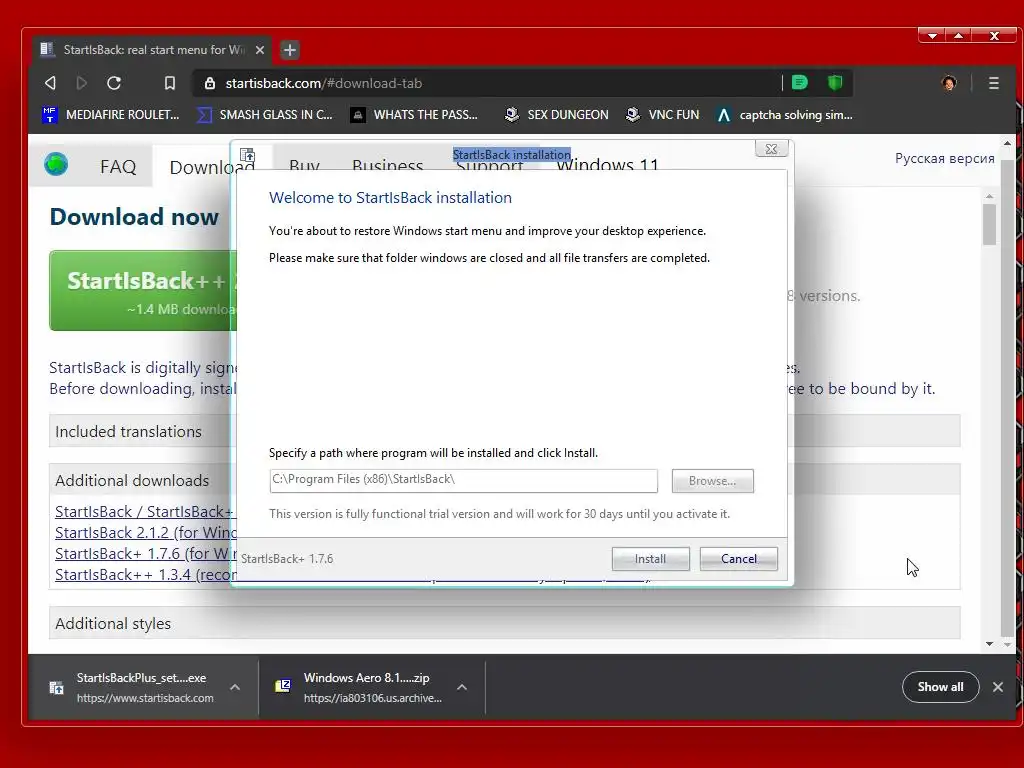Click the page scrollbar down arrow
This screenshot has height=768, width=1024.
click(x=989, y=644)
